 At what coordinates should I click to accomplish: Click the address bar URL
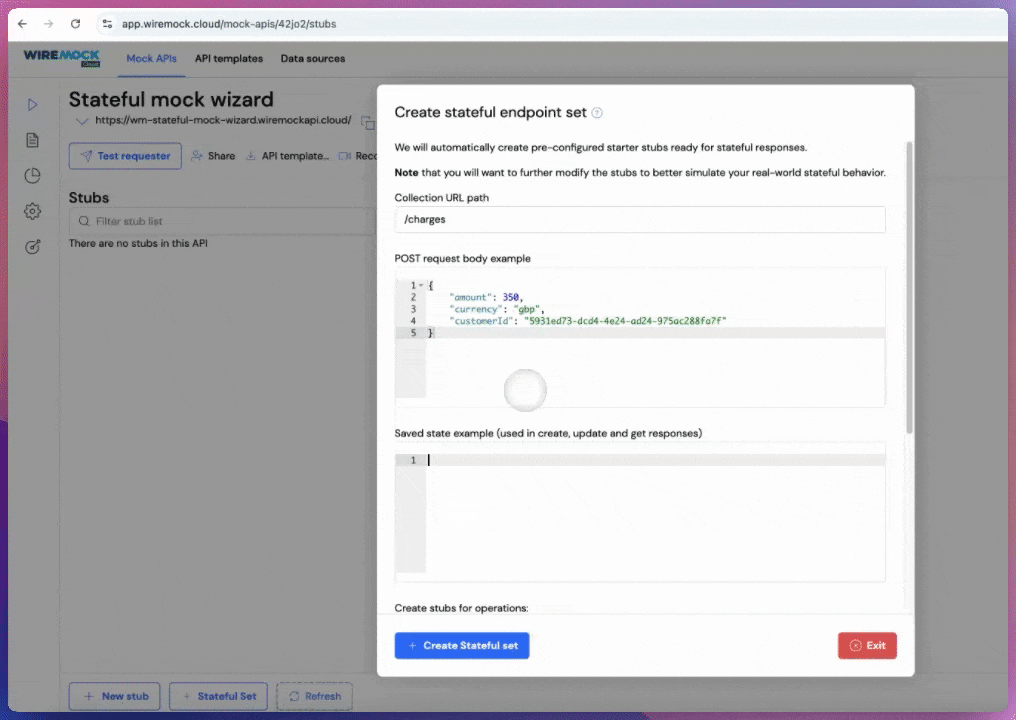pyautogui.click(x=229, y=24)
